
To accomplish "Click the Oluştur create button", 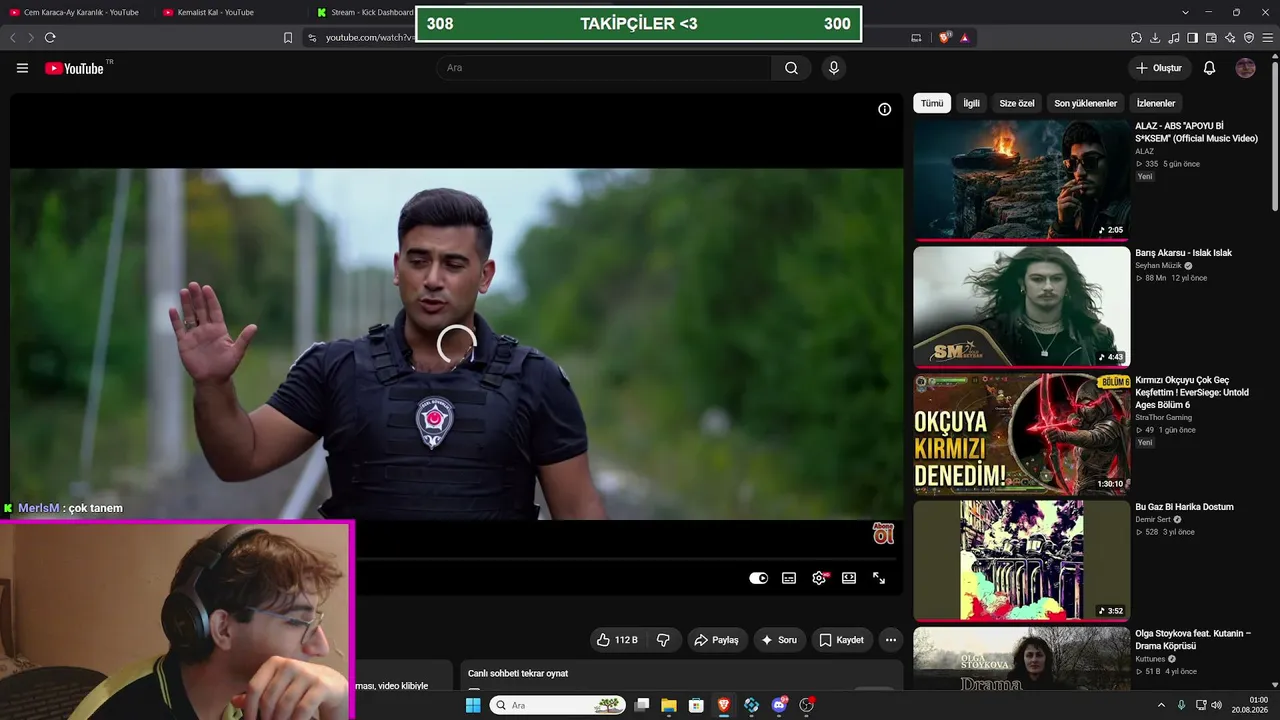I will tap(1159, 68).
